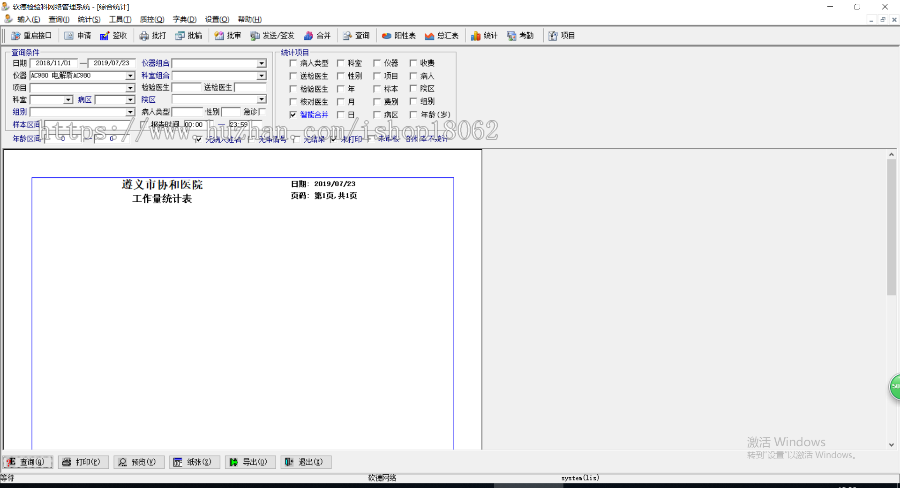Click the scrollbar up arrow at top right
Viewport: 900px width, 488px height.
tap(891, 154)
